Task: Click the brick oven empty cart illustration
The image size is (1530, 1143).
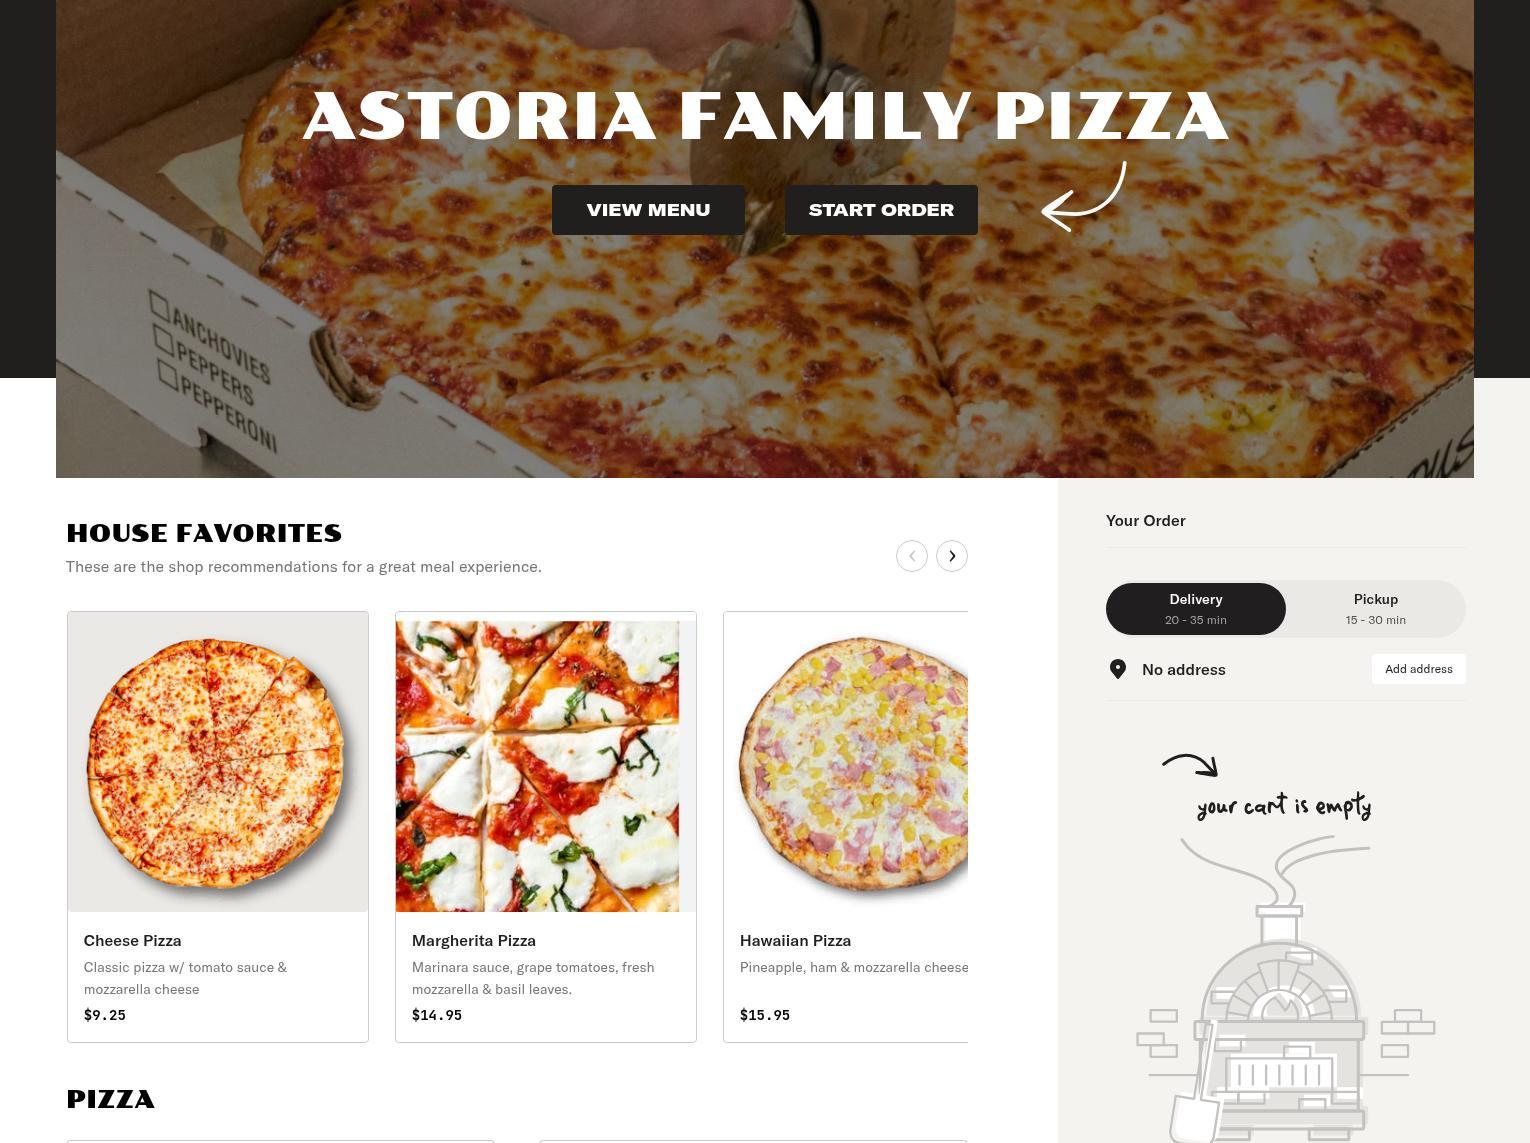Action: click(1285, 990)
